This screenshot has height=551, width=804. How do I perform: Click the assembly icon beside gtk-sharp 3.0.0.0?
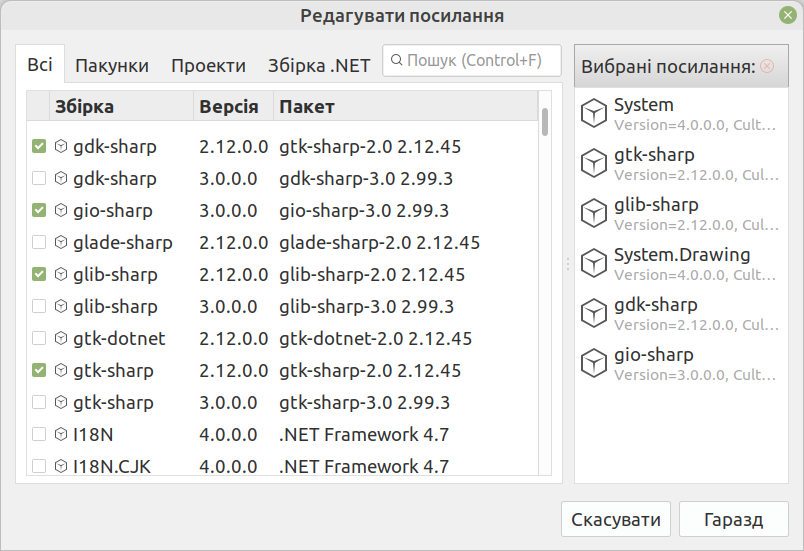pos(61,402)
